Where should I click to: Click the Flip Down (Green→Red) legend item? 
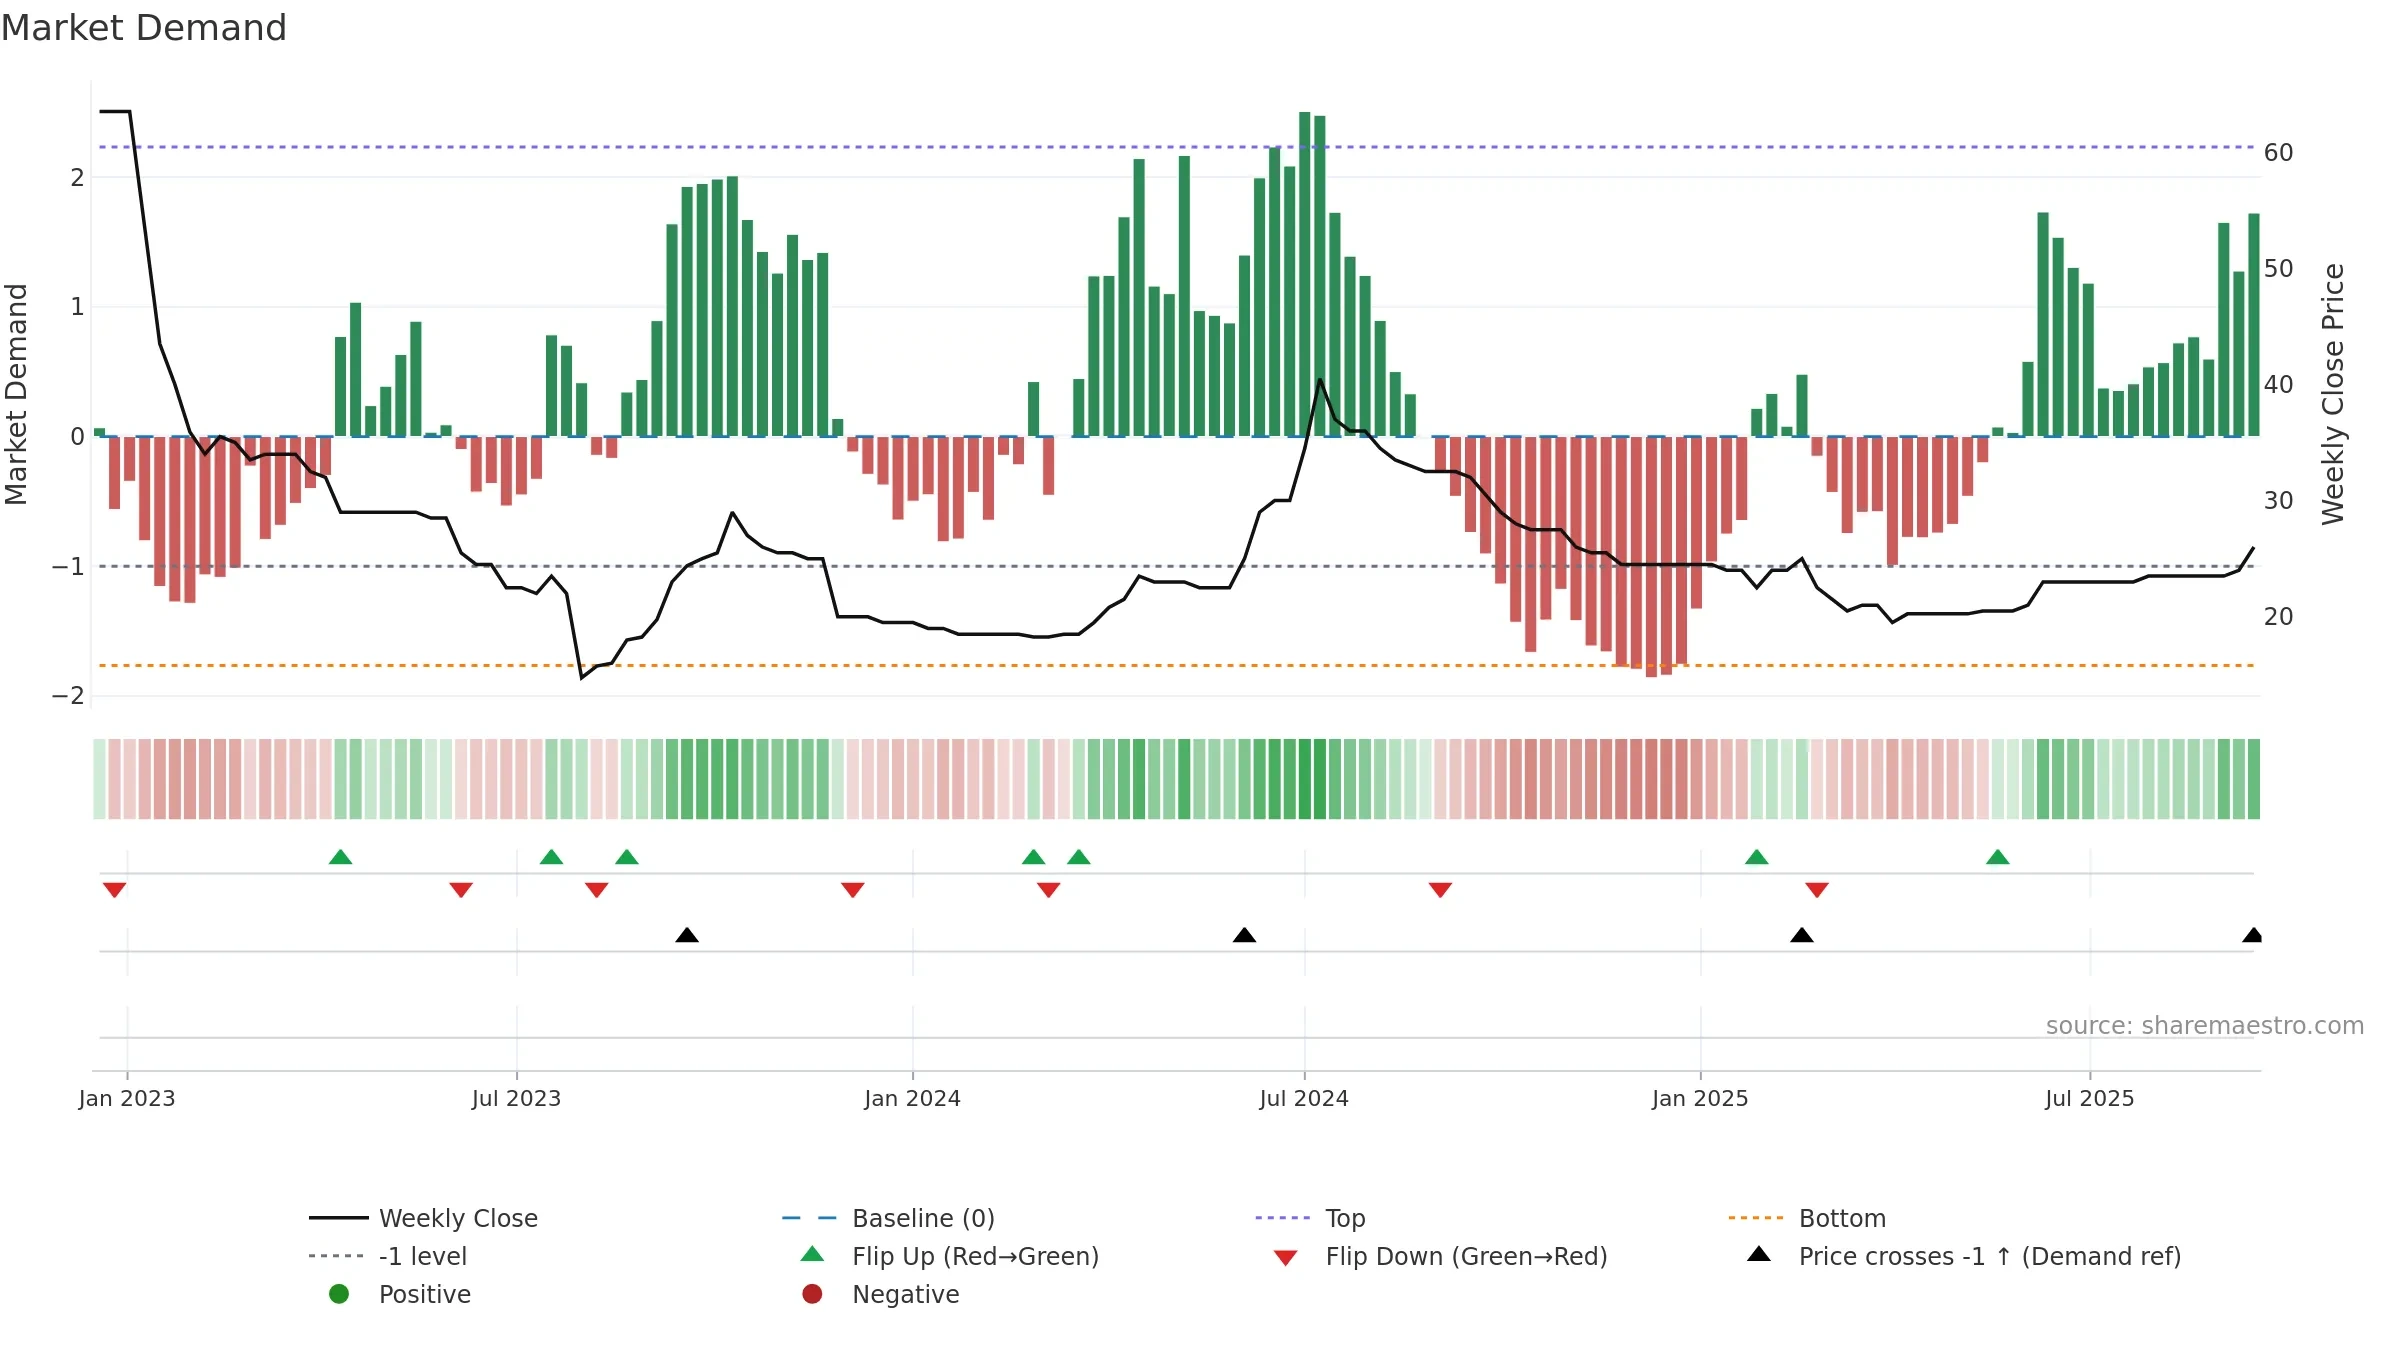(1441, 1256)
